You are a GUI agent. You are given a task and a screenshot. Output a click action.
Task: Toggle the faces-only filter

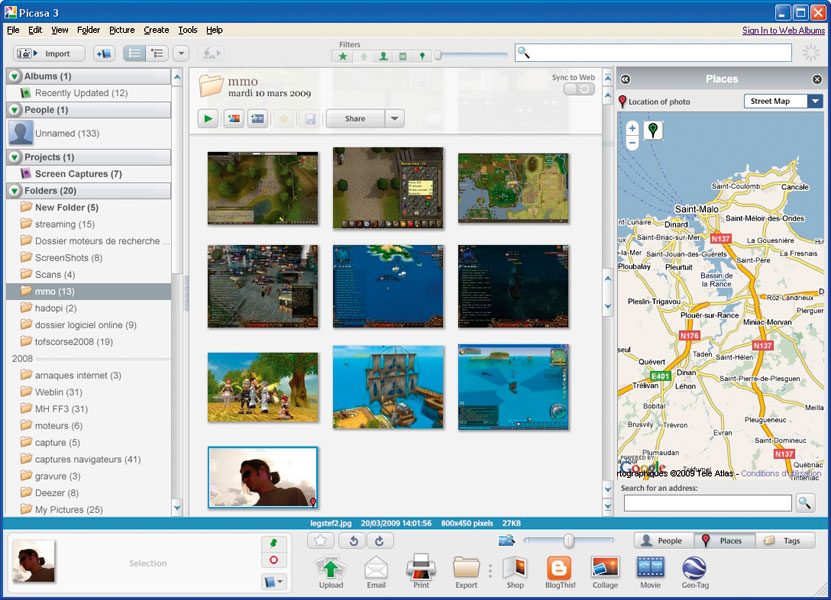(x=383, y=56)
